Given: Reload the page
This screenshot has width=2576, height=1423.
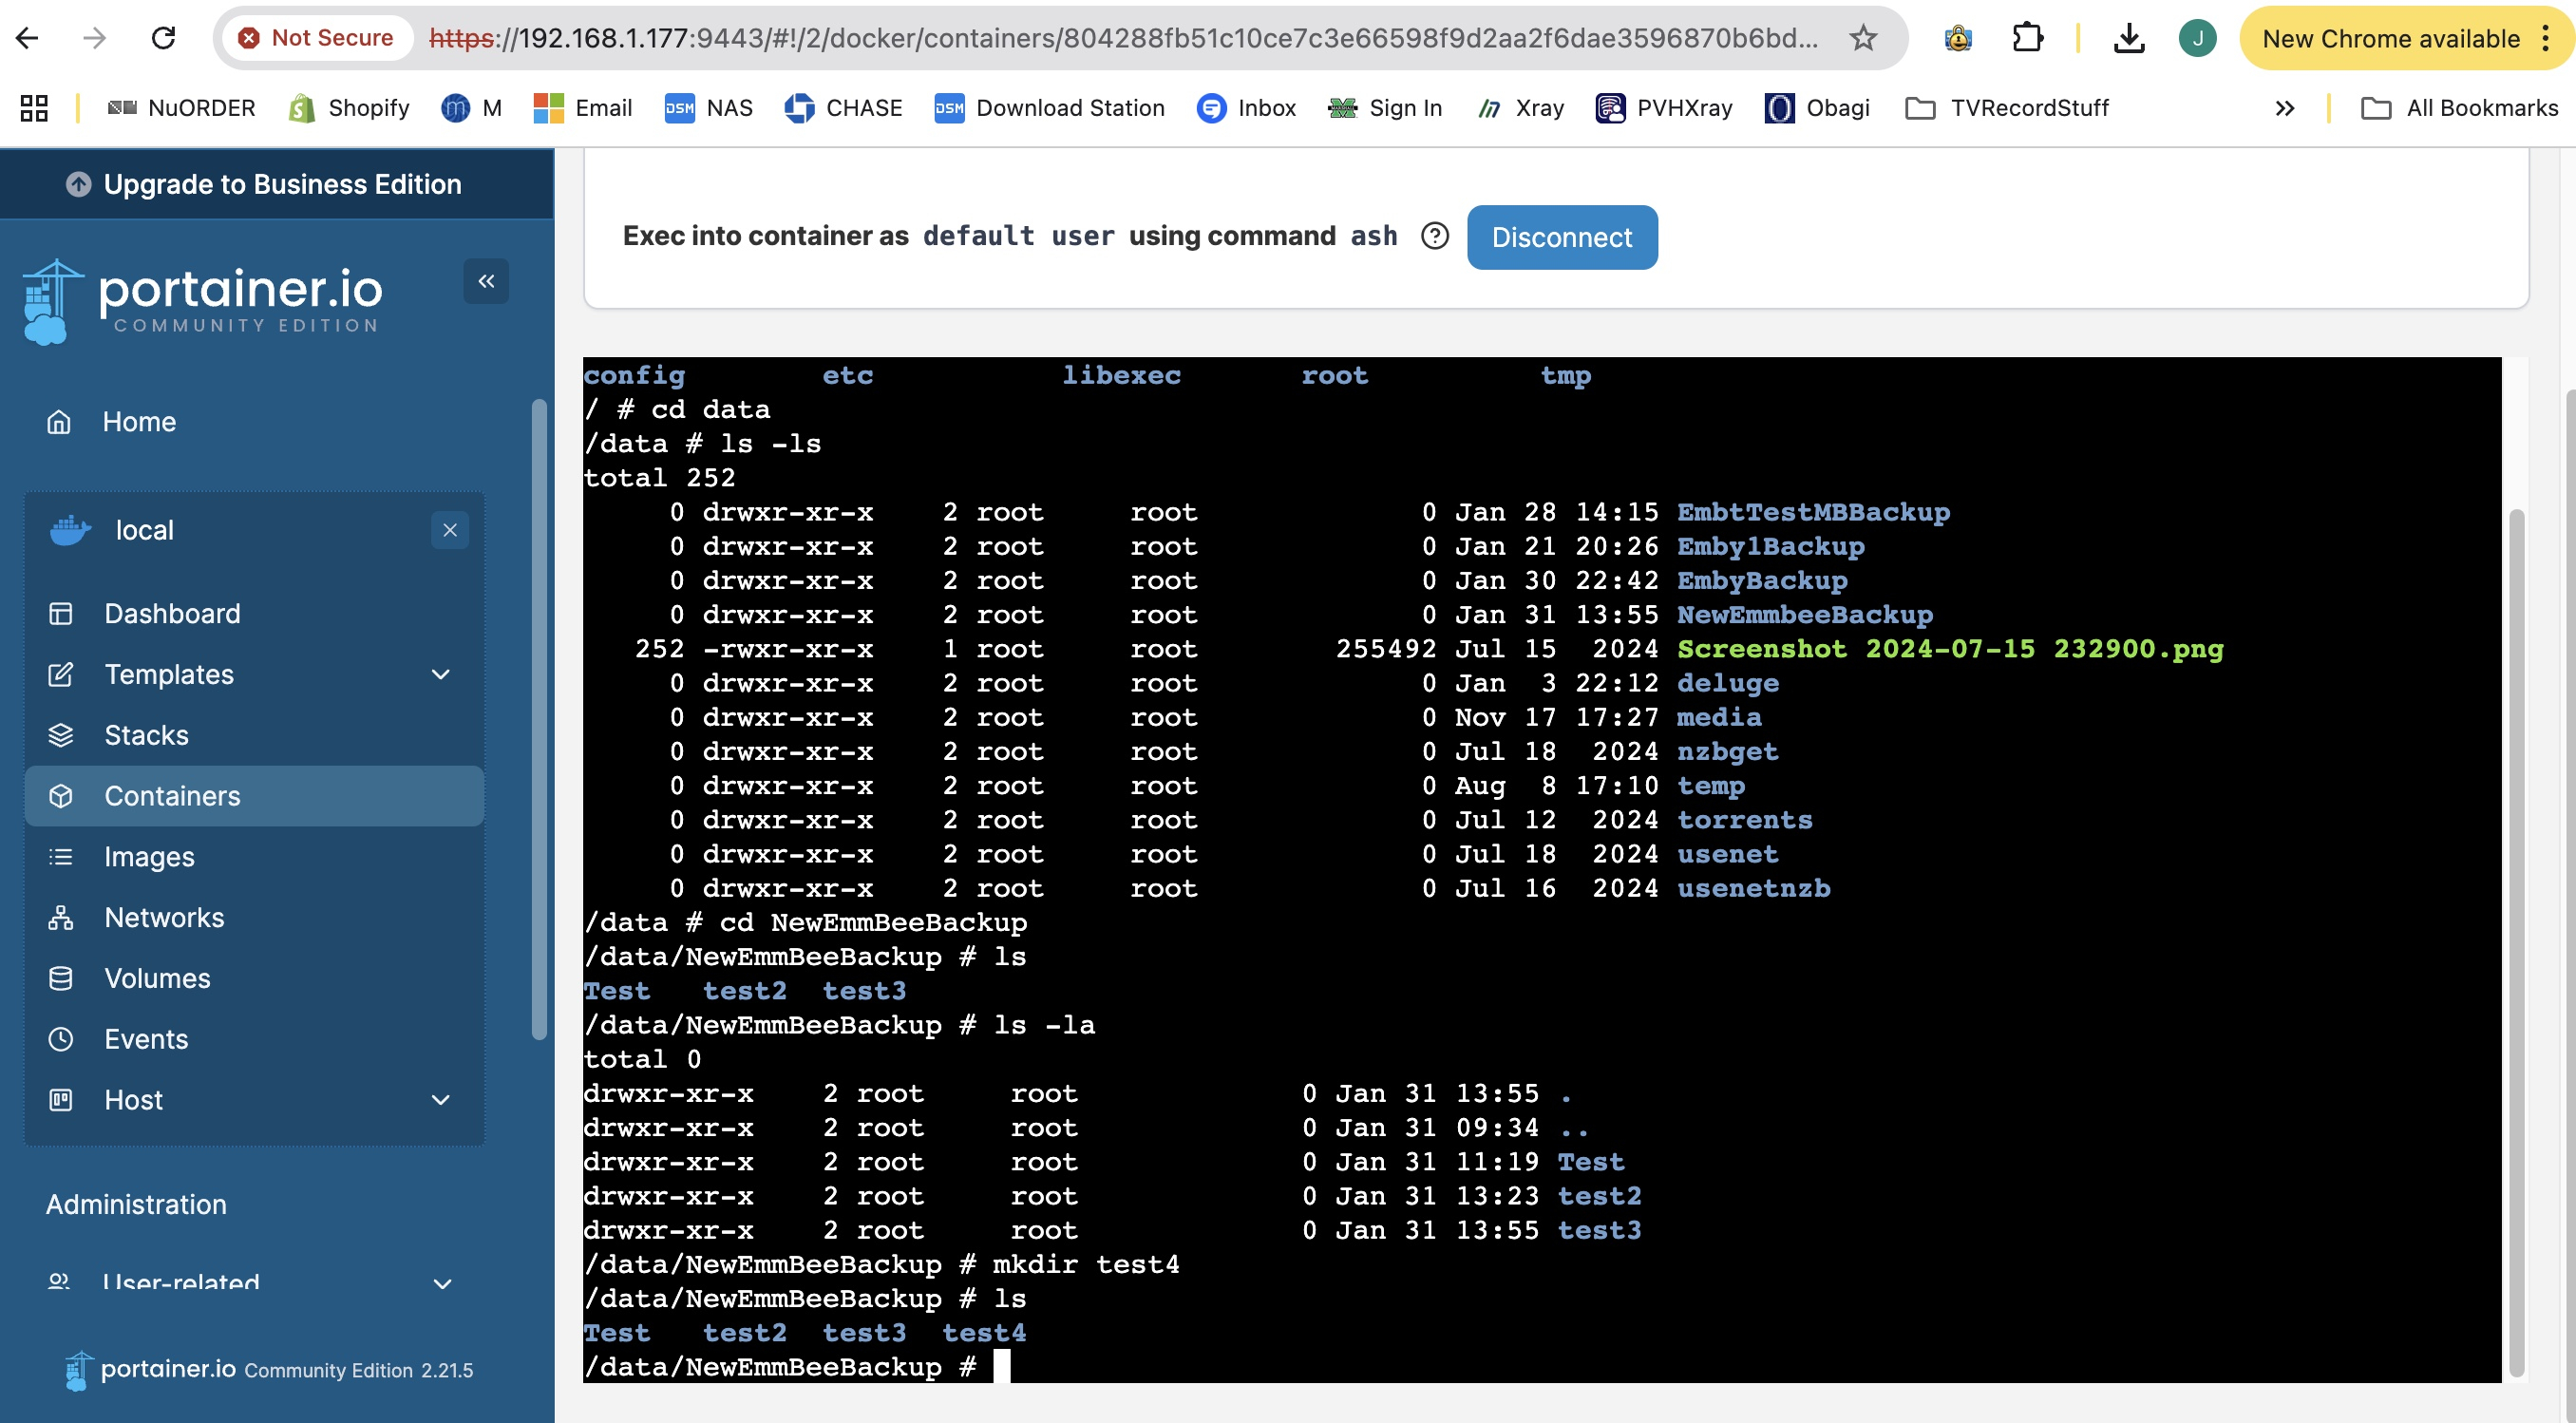Looking at the screenshot, I should [x=163, y=38].
